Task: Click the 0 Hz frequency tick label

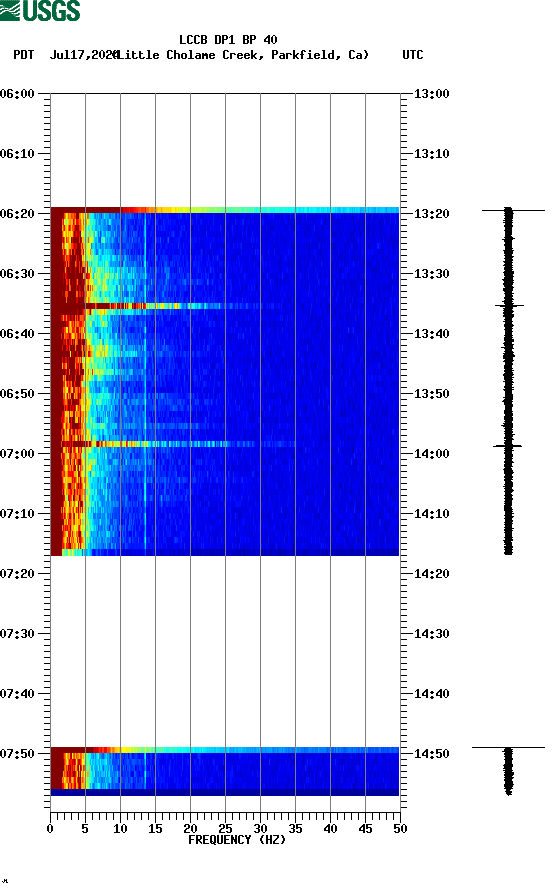Action: click(x=50, y=828)
